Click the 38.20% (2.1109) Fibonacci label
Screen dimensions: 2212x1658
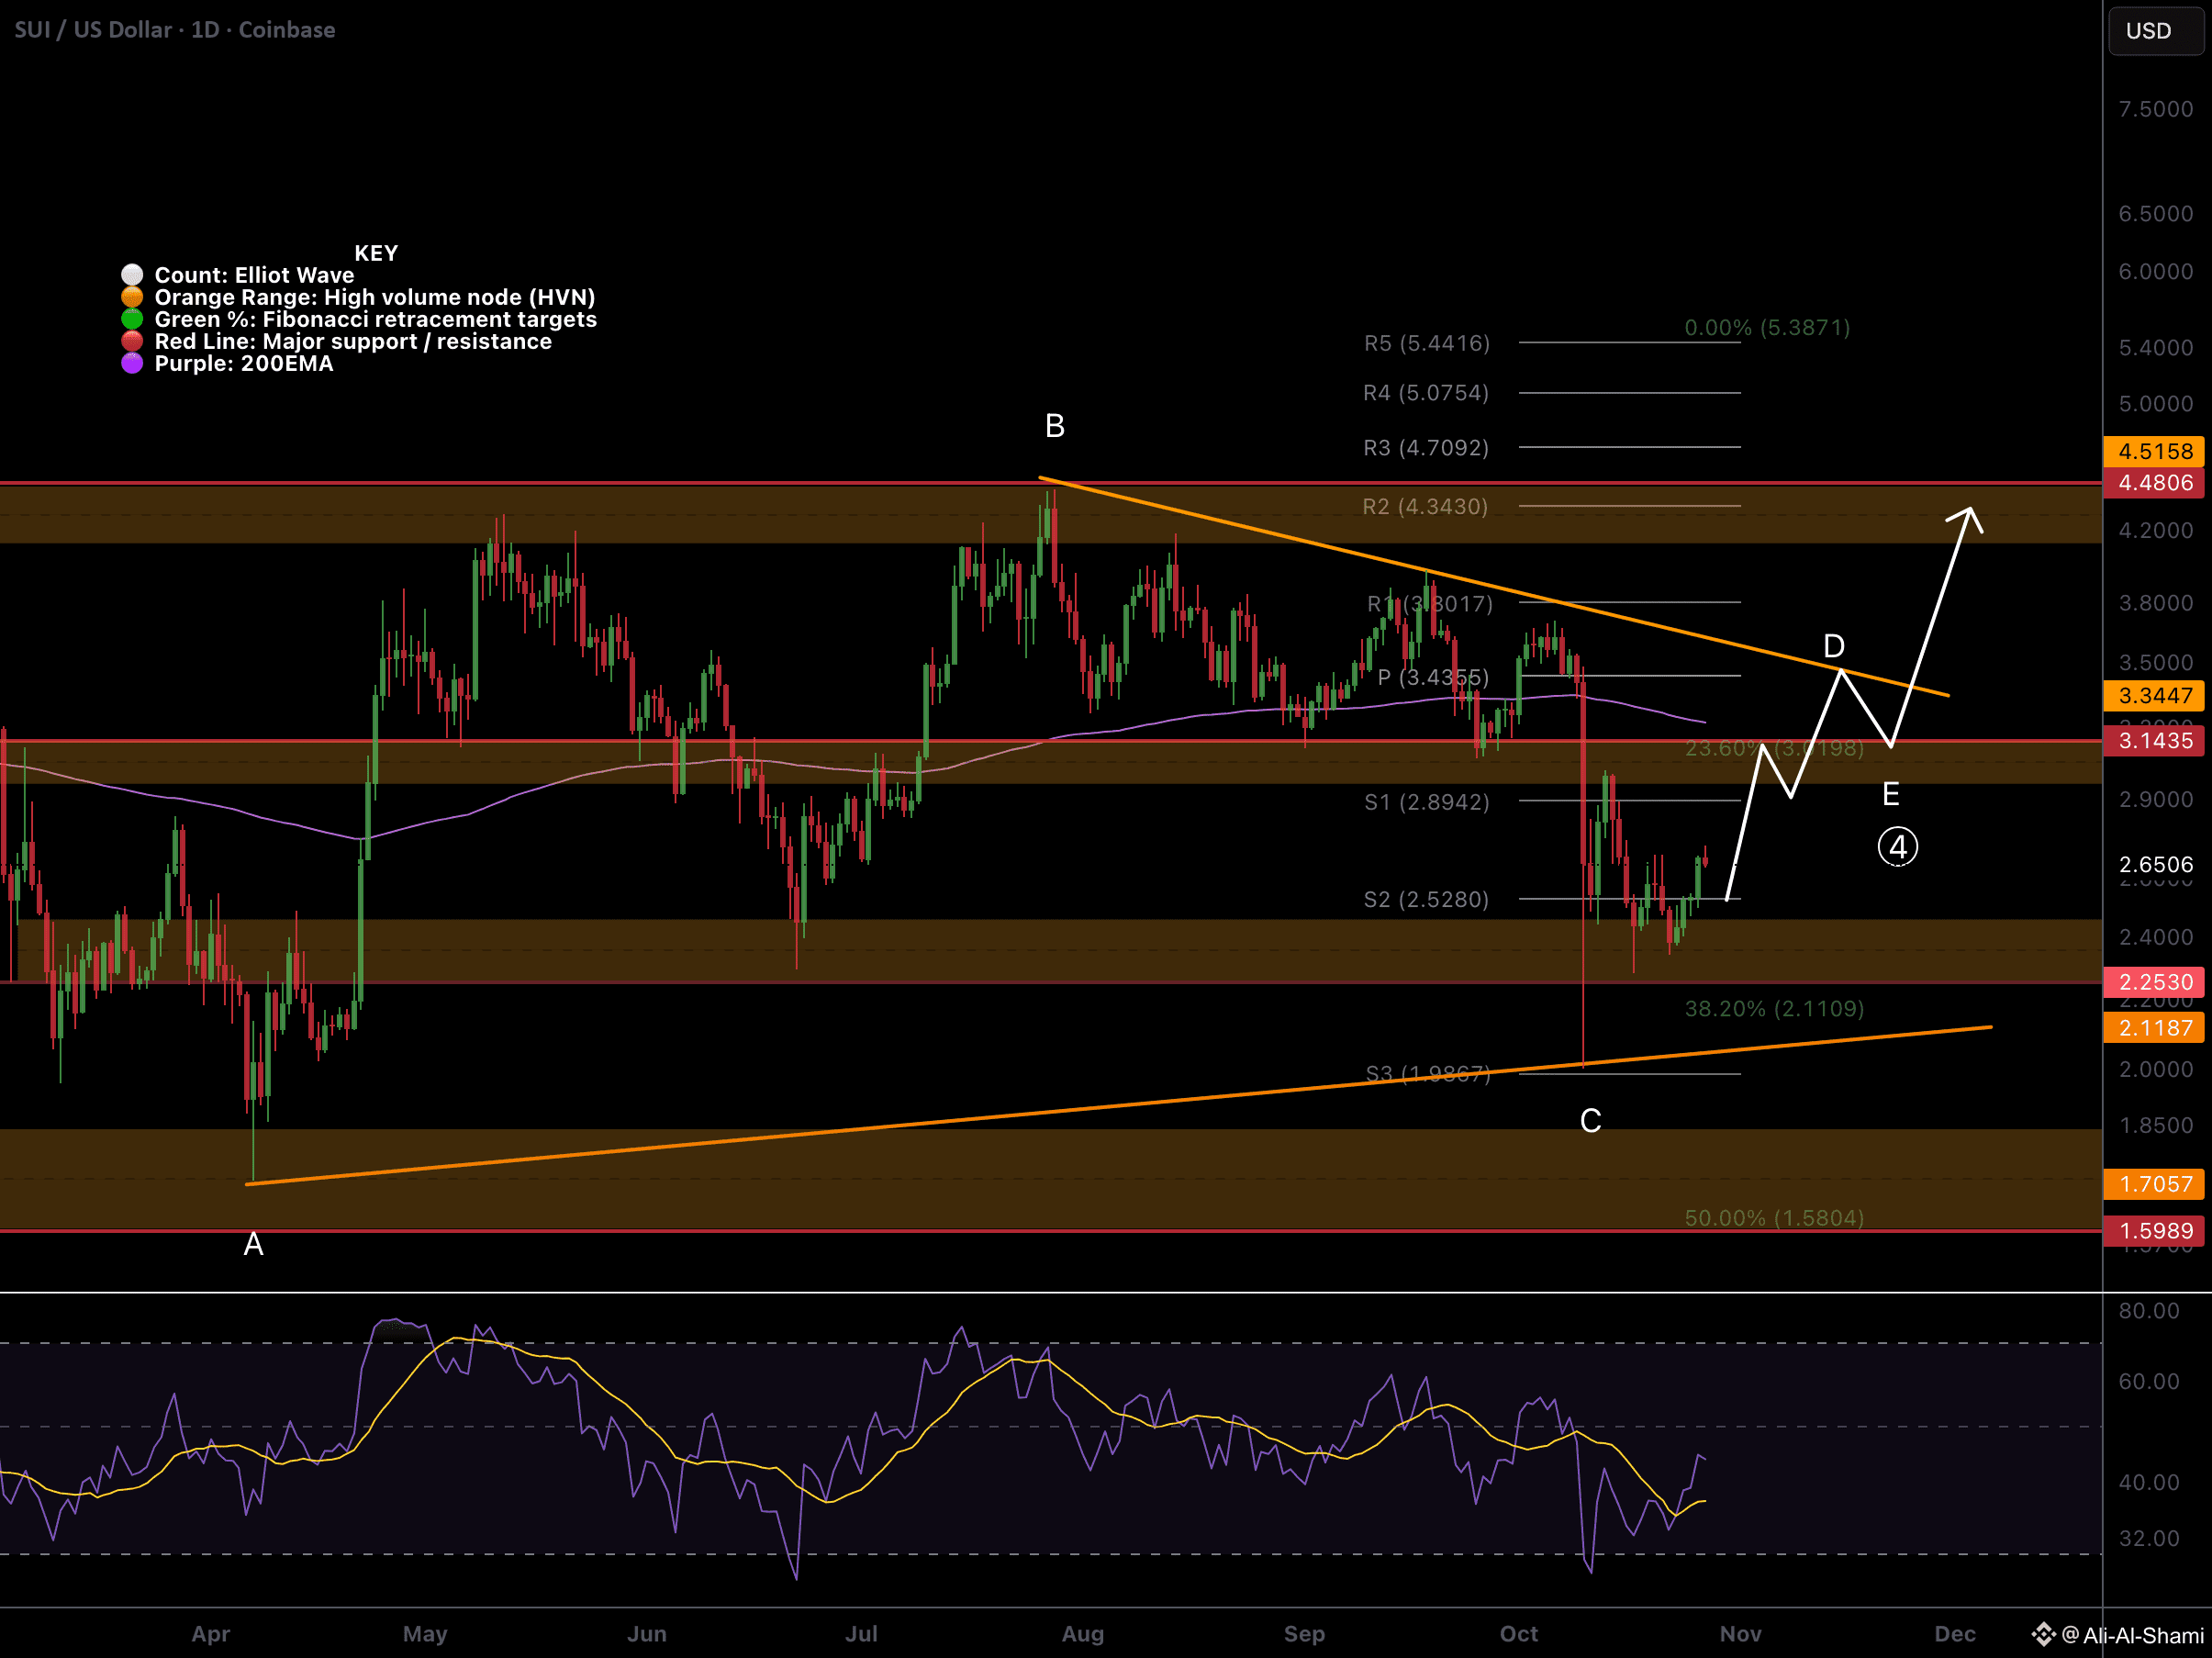pyautogui.click(x=1774, y=1008)
